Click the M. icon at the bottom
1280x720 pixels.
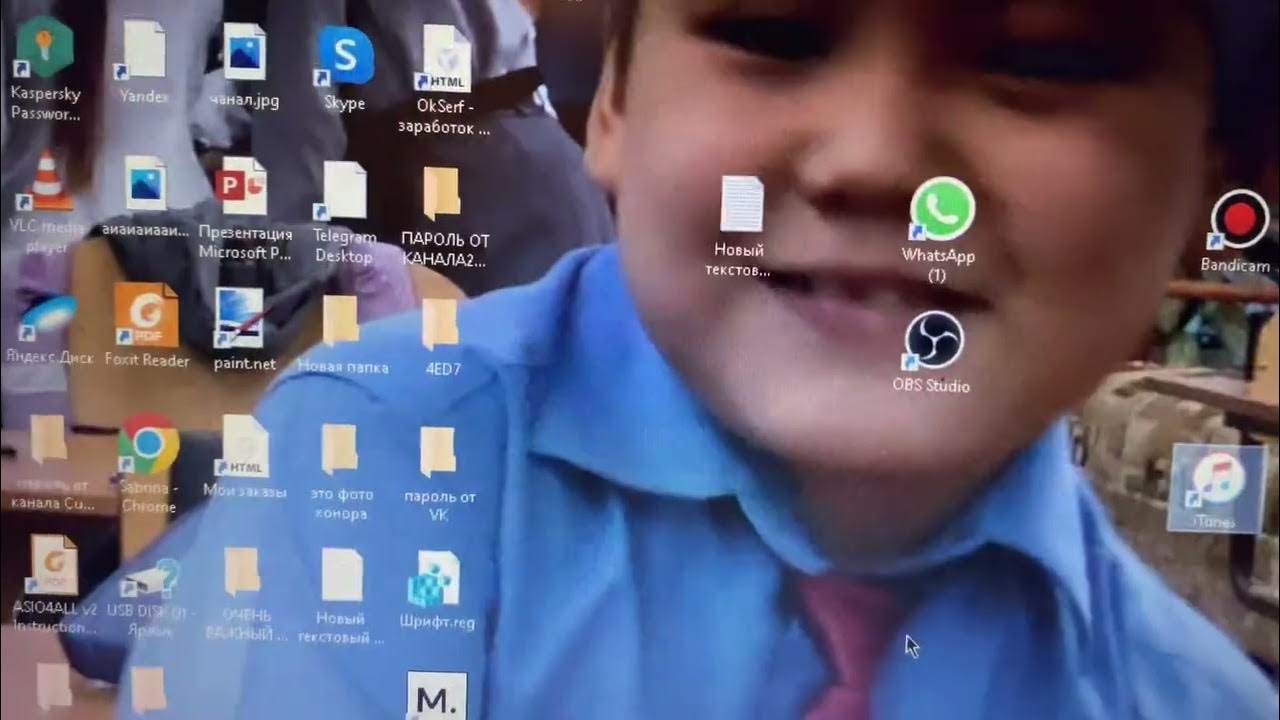click(x=437, y=696)
